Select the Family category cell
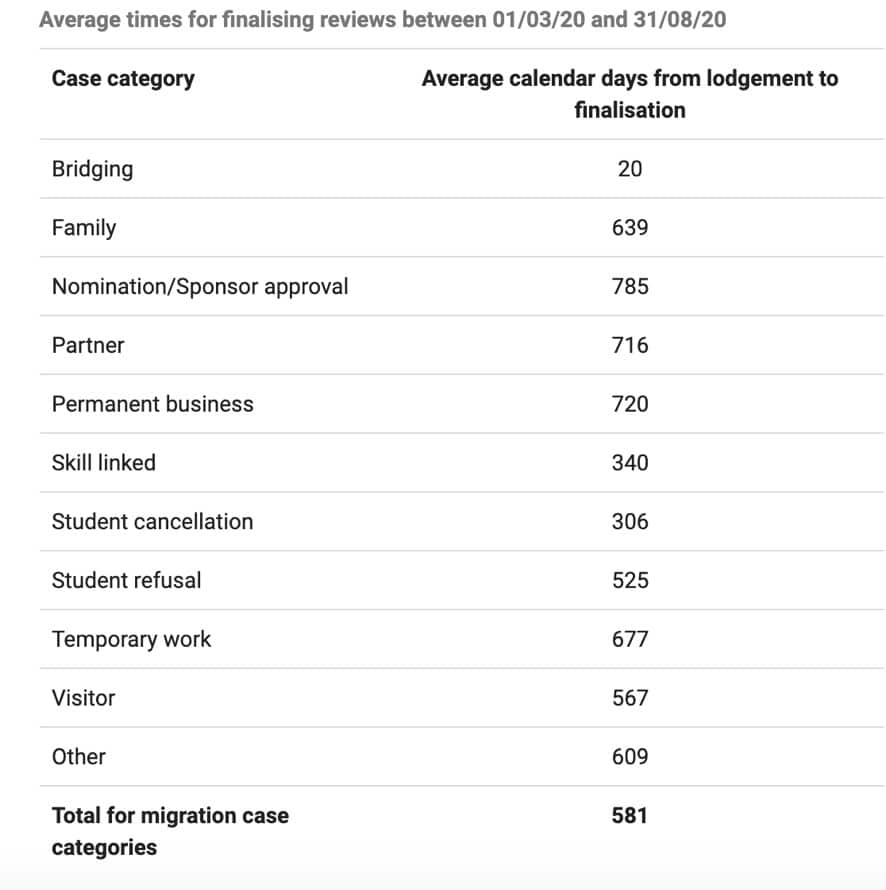 point(84,228)
